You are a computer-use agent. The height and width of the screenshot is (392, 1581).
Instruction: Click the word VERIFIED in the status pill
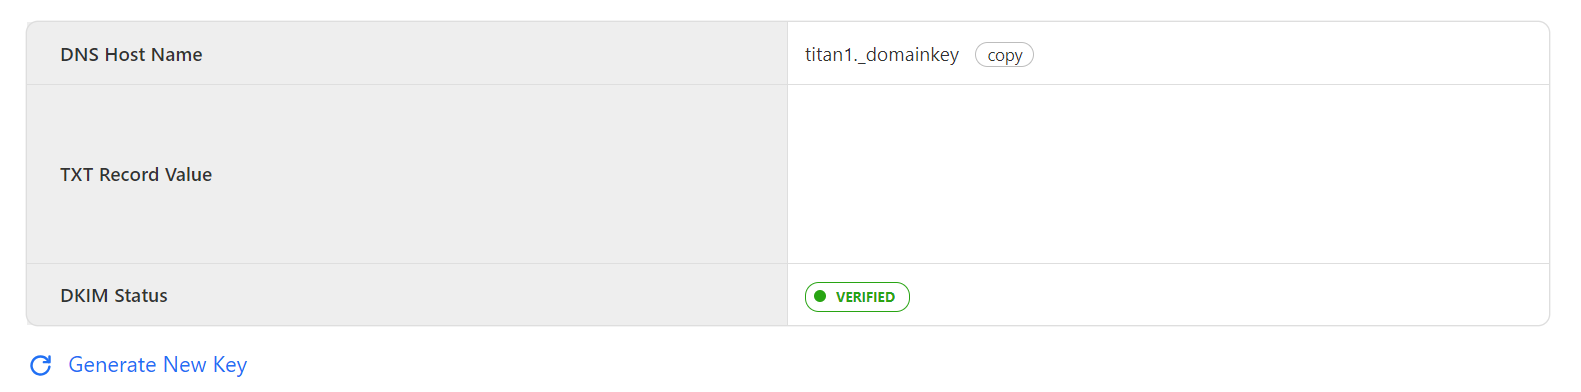pyautogui.click(x=865, y=297)
